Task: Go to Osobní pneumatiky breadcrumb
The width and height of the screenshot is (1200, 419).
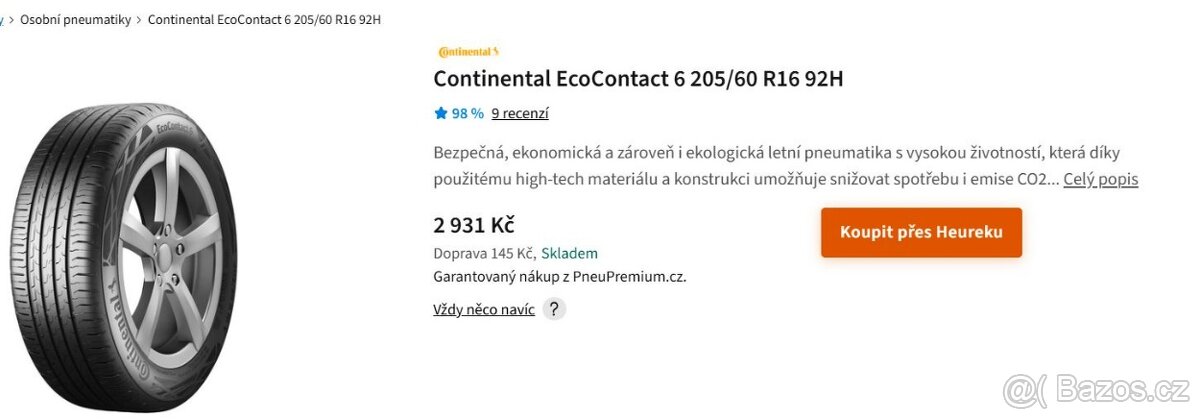Action: [x=75, y=20]
